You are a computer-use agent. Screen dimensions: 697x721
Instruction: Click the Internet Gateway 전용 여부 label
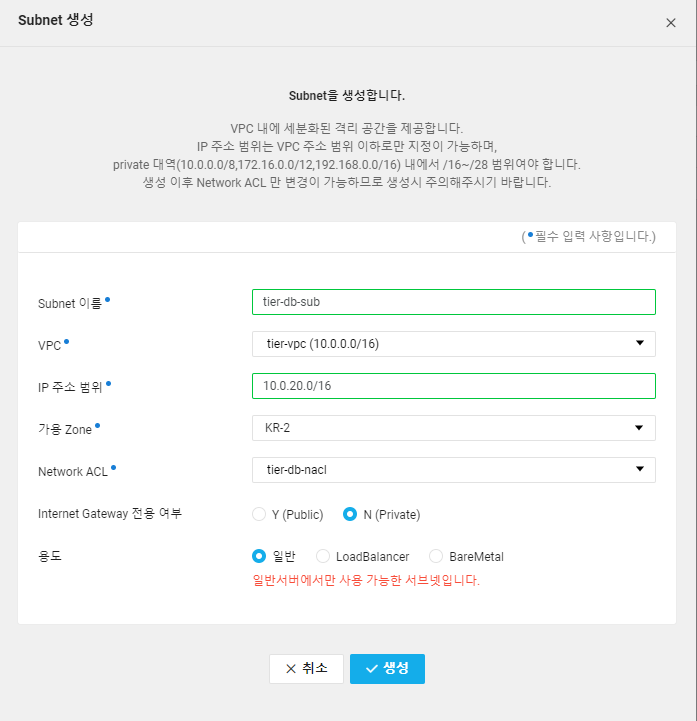pyautogui.click(x=110, y=514)
